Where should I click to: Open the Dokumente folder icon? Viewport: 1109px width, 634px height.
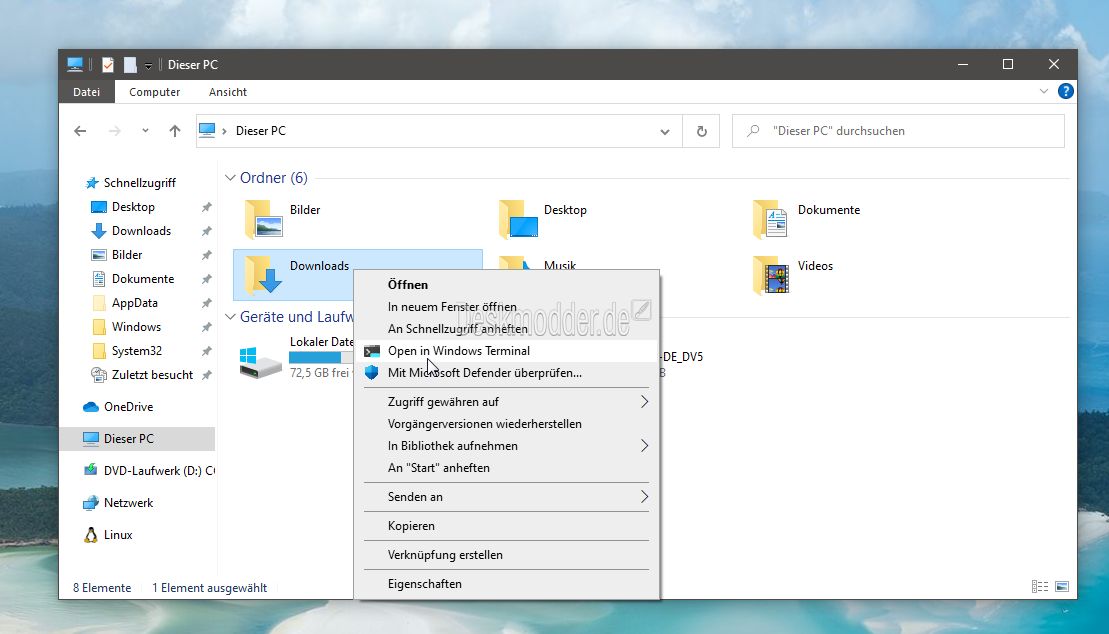point(770,218)
